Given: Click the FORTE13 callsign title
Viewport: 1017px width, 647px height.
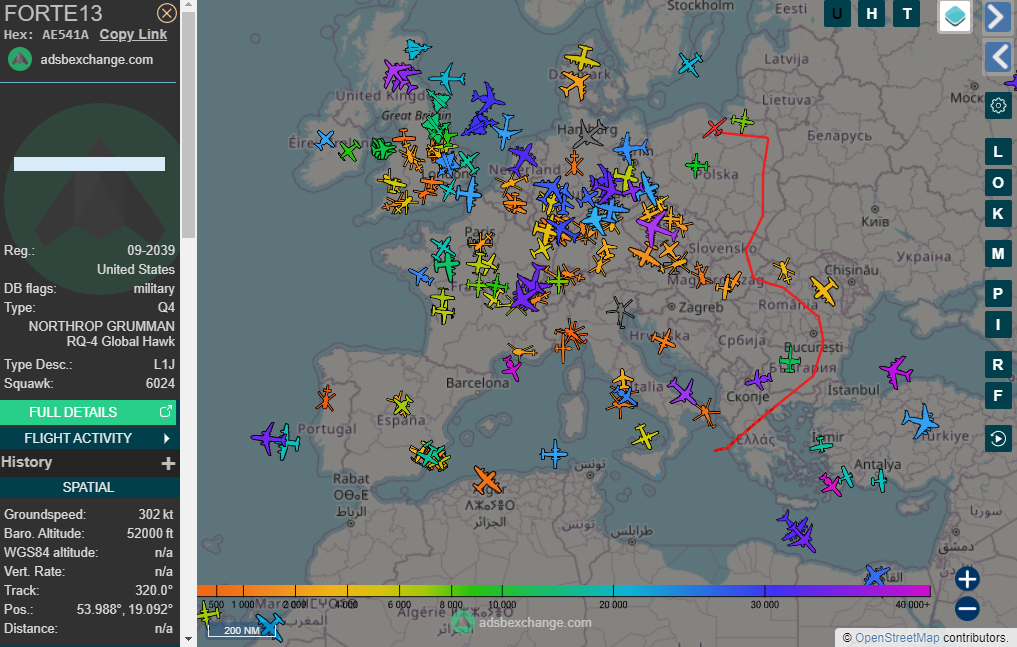Looking at the screenshot, I should coord(53,13).
